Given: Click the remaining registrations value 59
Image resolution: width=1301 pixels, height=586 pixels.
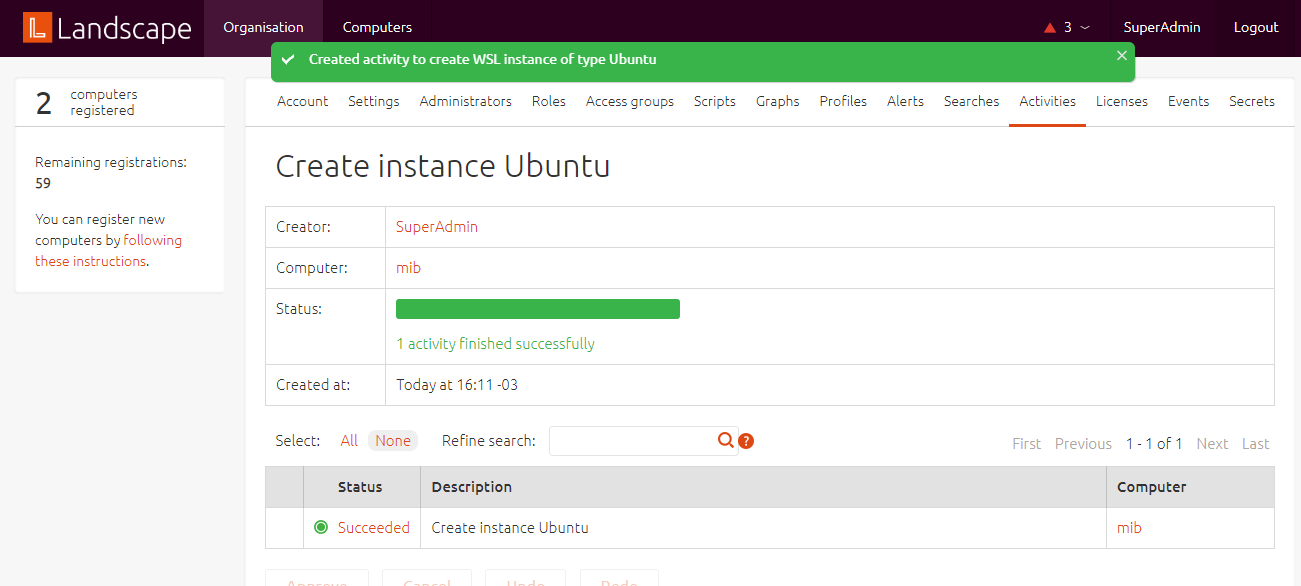Looking at the screenshot, I should (43, 183).
